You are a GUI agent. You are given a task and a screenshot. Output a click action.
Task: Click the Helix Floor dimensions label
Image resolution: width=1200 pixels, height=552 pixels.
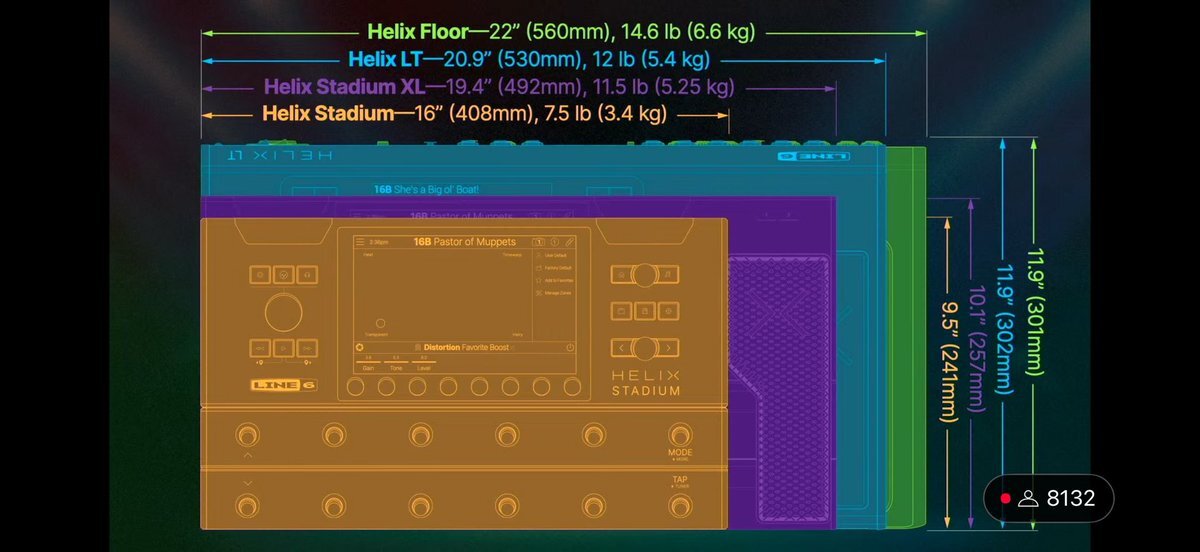(x=561, y=33)
